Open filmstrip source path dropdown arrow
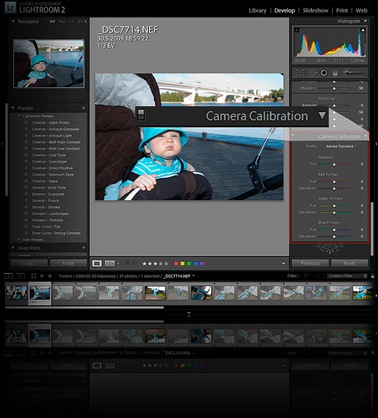 point(193,276)
